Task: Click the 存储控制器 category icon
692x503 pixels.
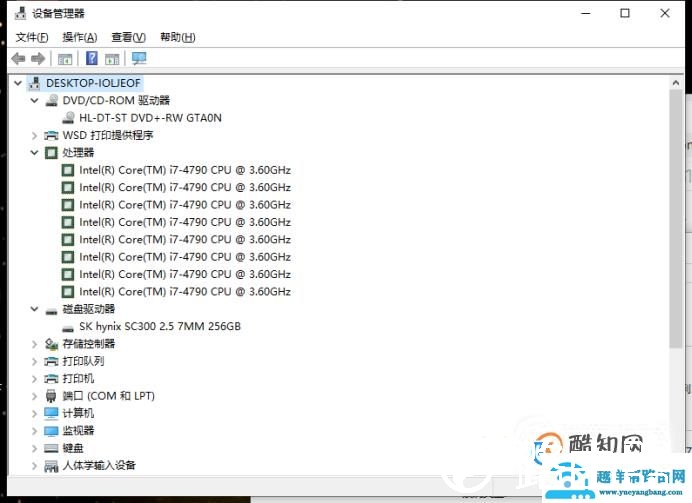Action: click(51, 344)
